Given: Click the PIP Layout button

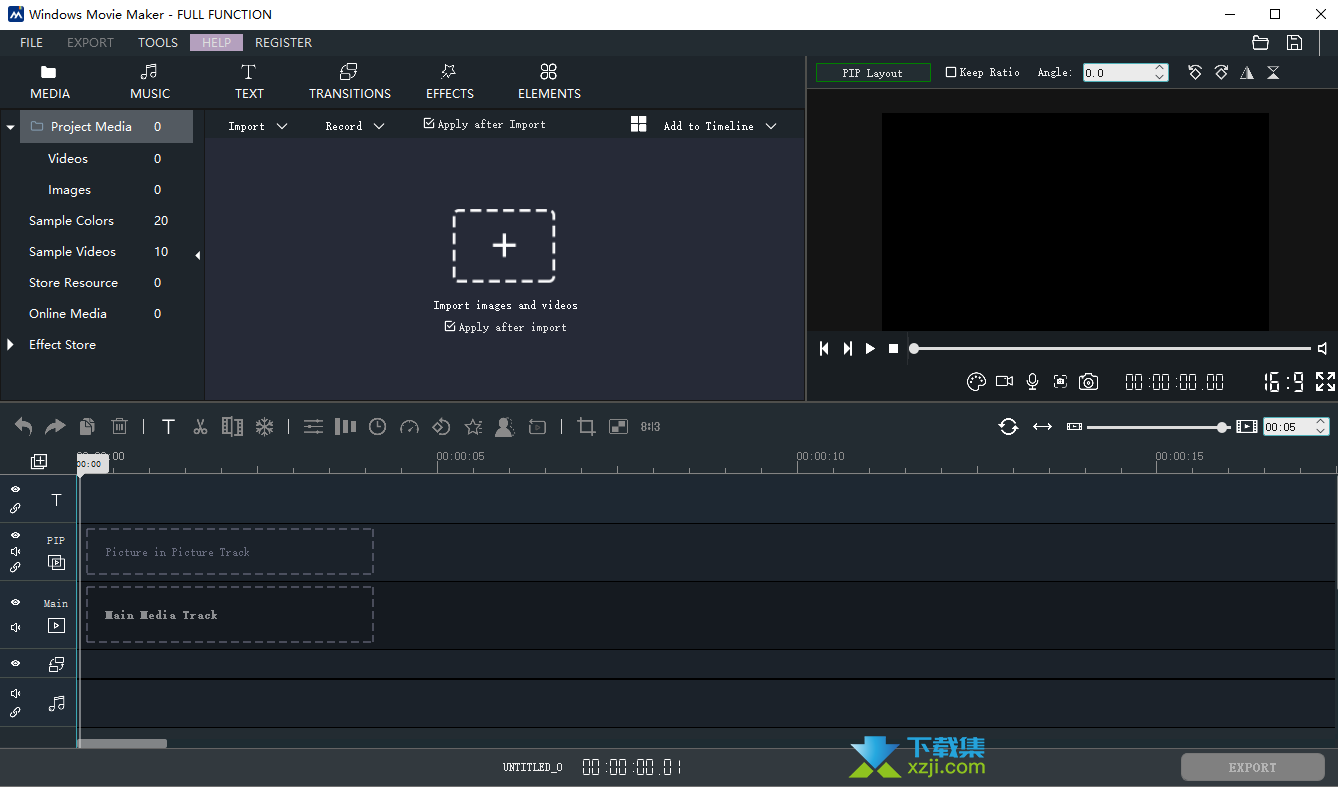Looking at the screenshot, I should tap(873, 72).
